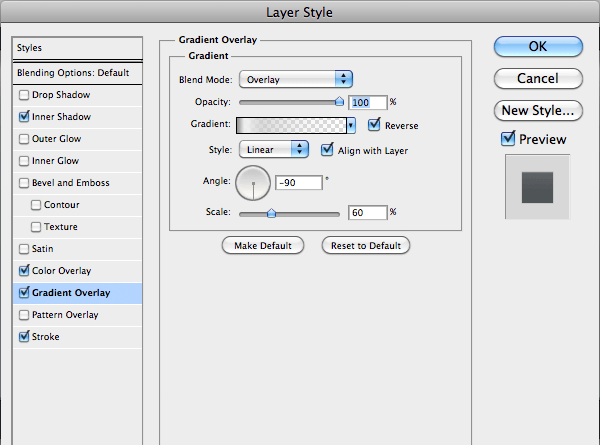Click the Make Default button
The image size is (600, 445).
263,246
